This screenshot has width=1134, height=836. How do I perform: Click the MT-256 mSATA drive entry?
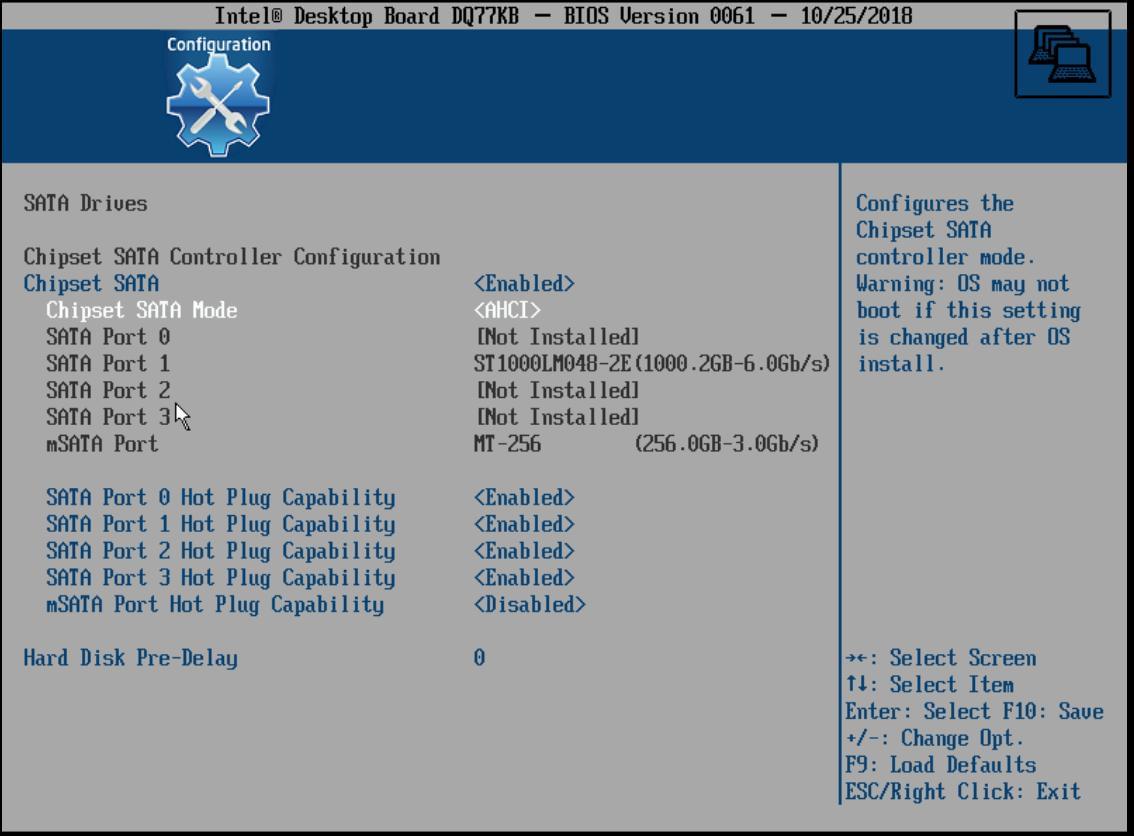[646, 444]
